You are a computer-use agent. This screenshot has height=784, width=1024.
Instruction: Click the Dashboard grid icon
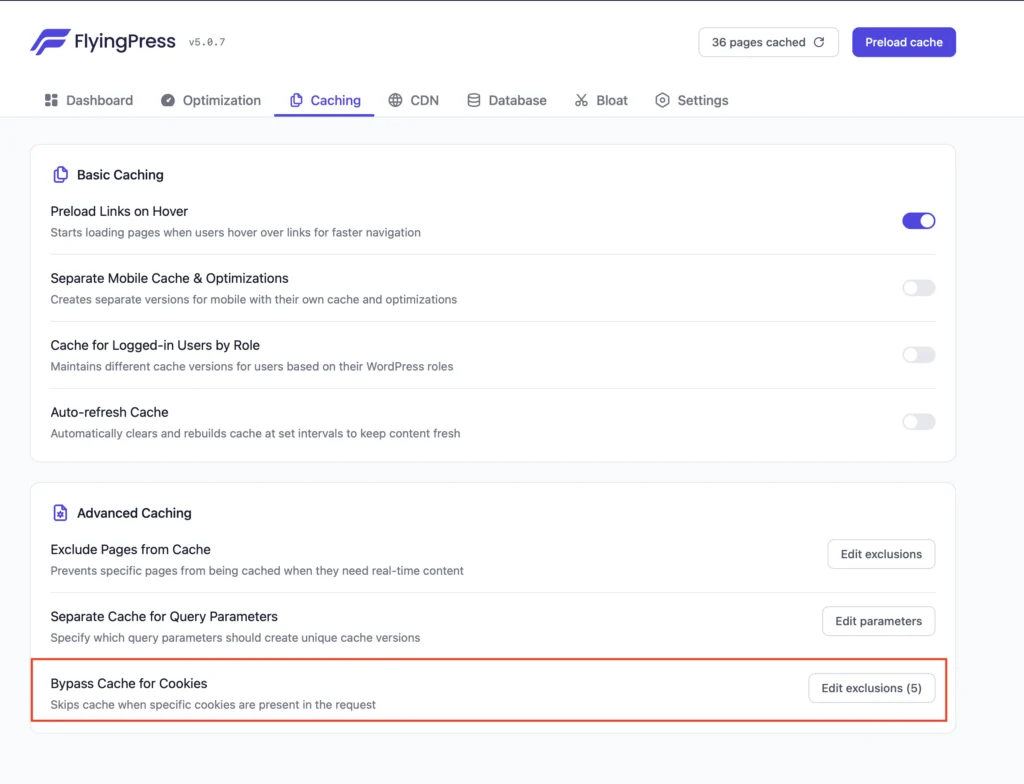click(x=51, y=100)
